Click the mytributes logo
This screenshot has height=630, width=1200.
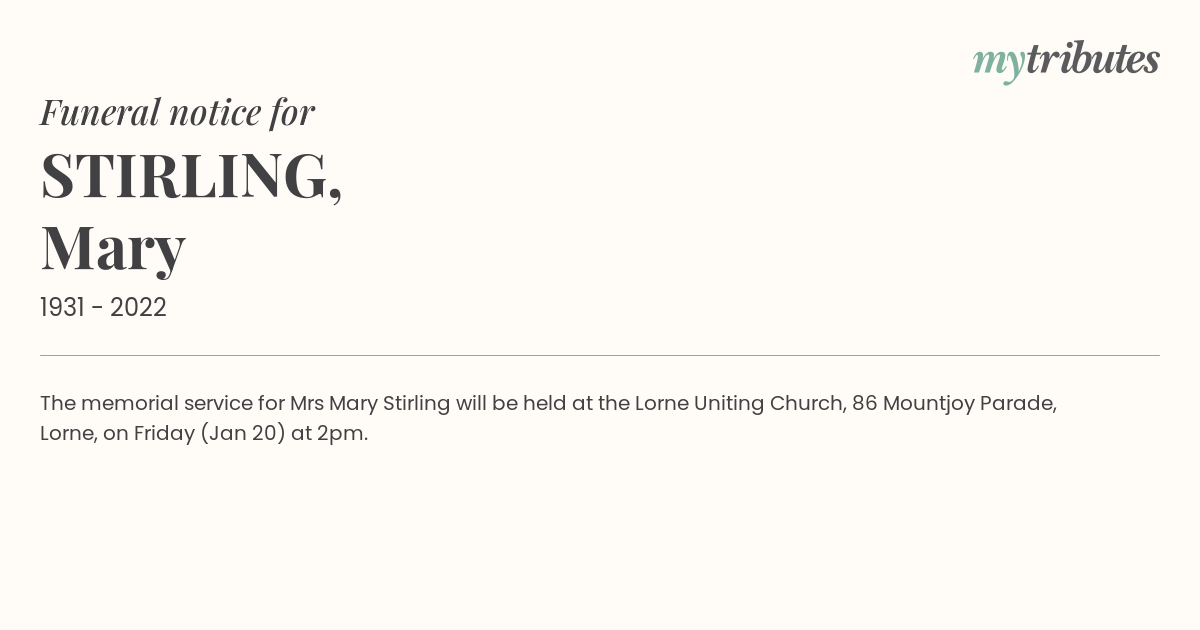coord(1066,61)
